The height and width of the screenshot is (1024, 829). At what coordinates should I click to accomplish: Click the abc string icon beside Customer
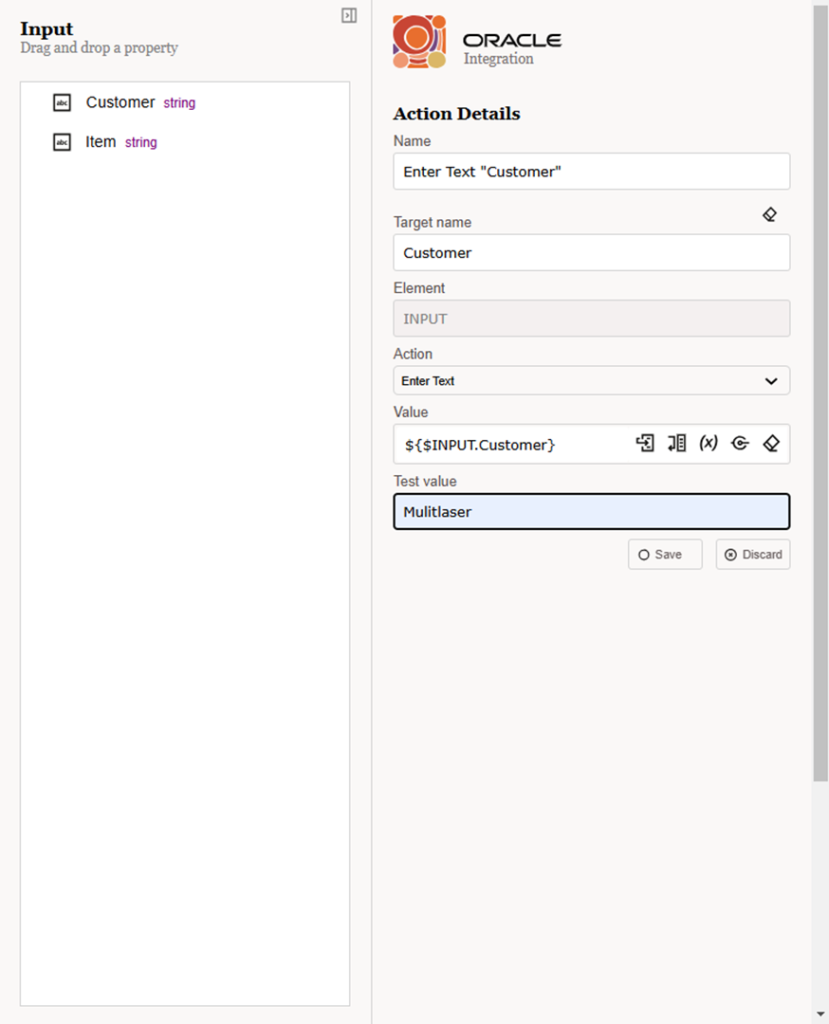(x=62, y=102)
